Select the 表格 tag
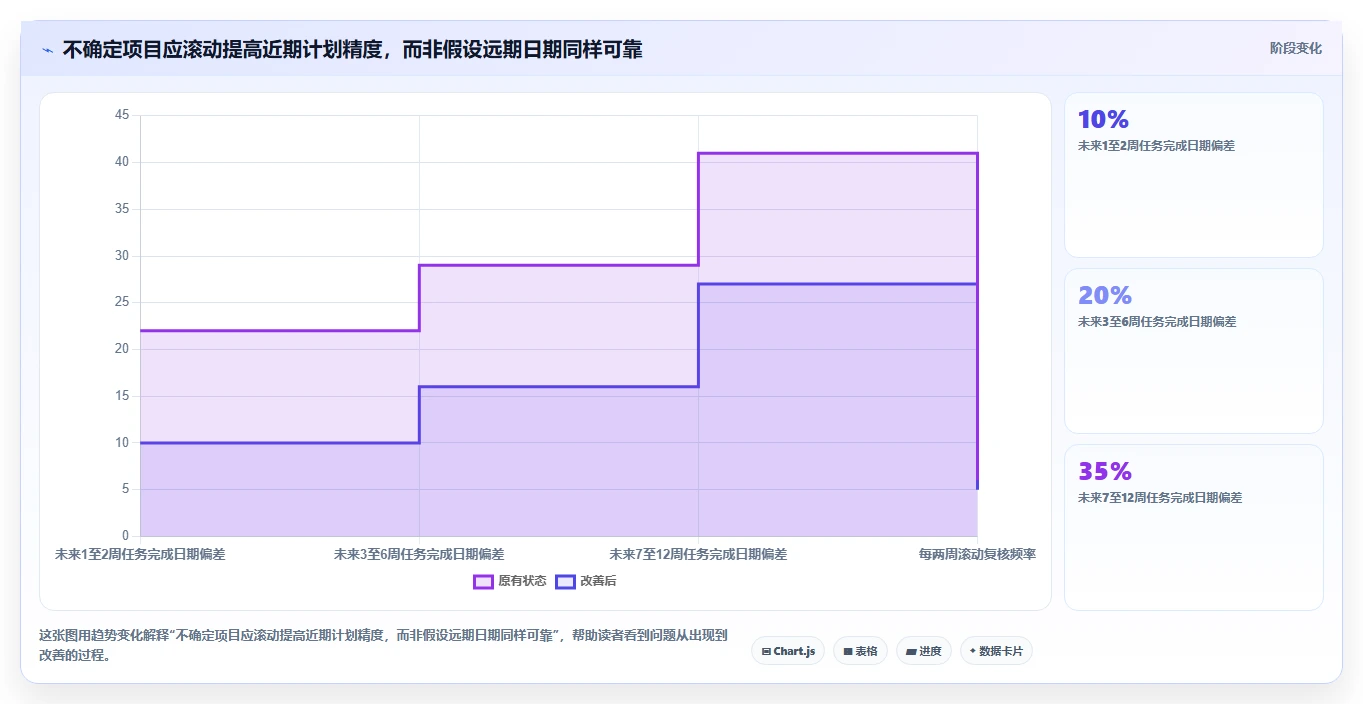1363x704 pixels. 860,651
